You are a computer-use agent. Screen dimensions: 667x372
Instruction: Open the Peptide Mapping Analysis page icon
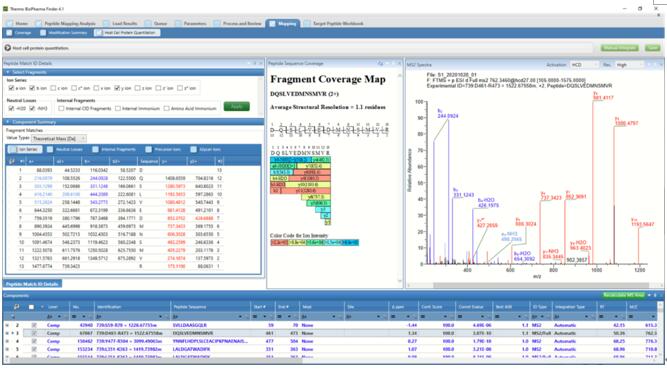coord(39,24)
